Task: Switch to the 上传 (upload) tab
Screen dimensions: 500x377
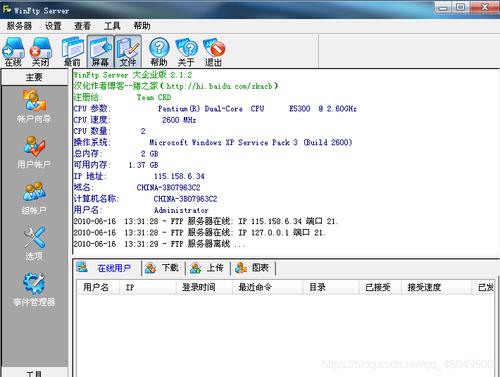Action: [208, 268]
